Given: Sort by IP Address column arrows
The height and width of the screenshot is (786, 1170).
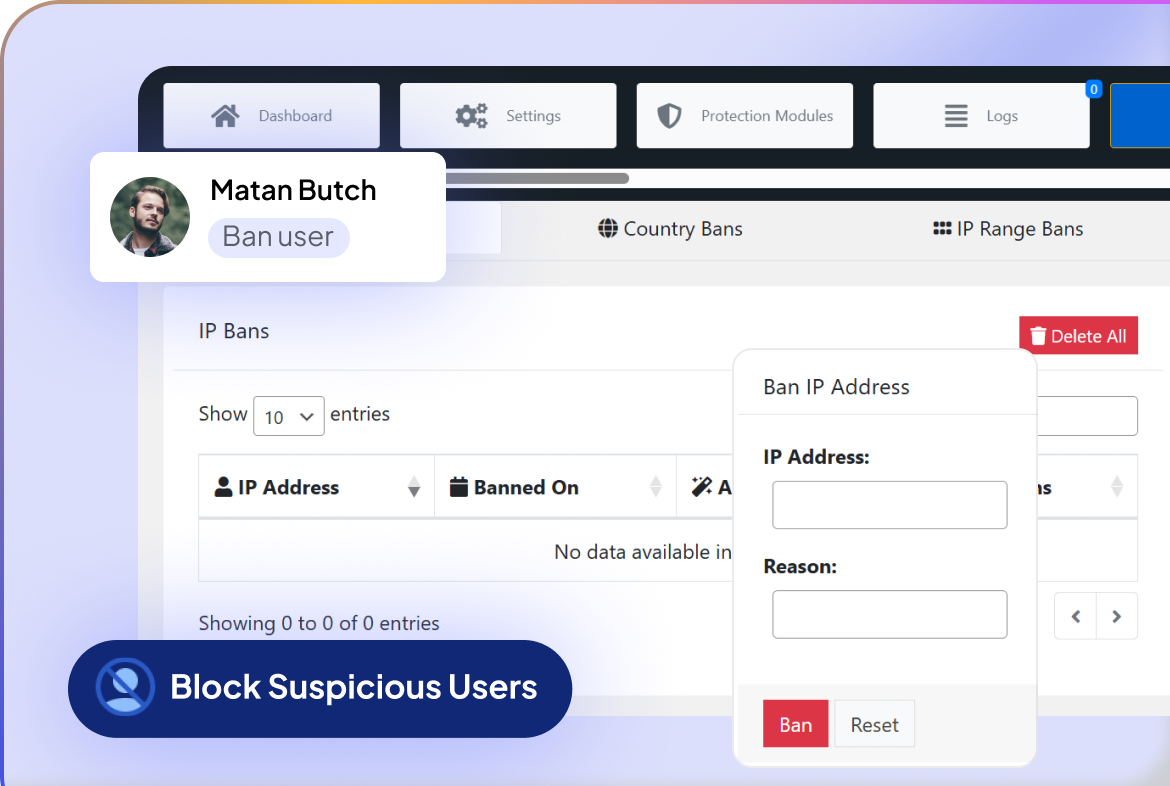Looking at the screenshot, I should (414, 488).
